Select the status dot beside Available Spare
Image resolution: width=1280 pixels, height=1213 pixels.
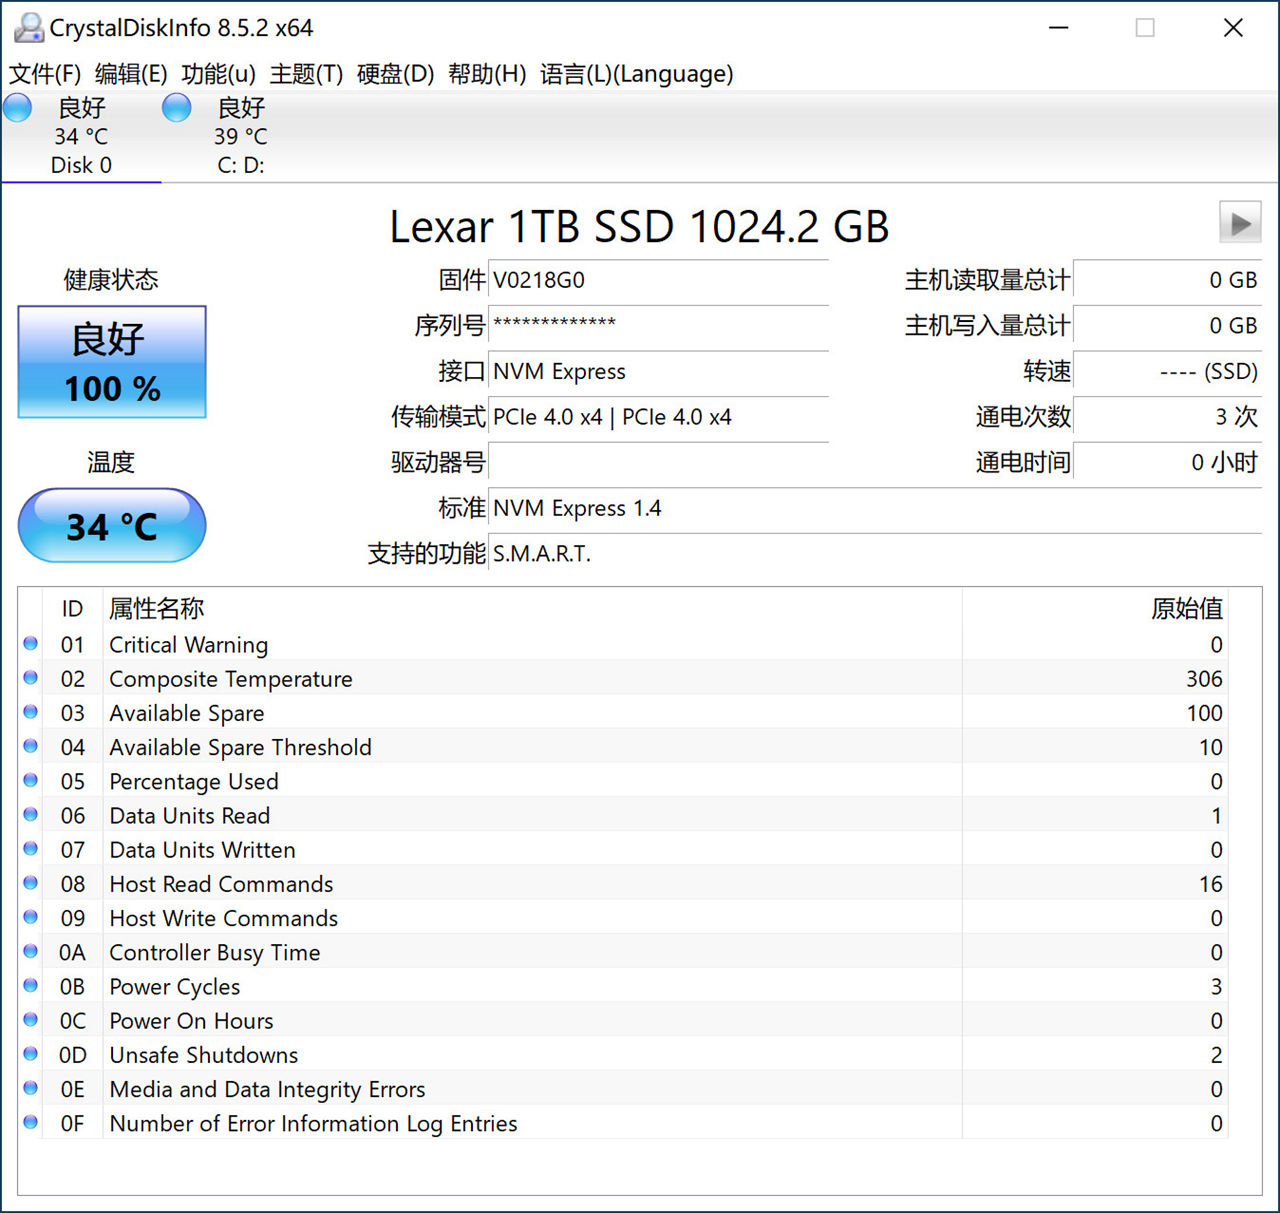click(30, 711)
